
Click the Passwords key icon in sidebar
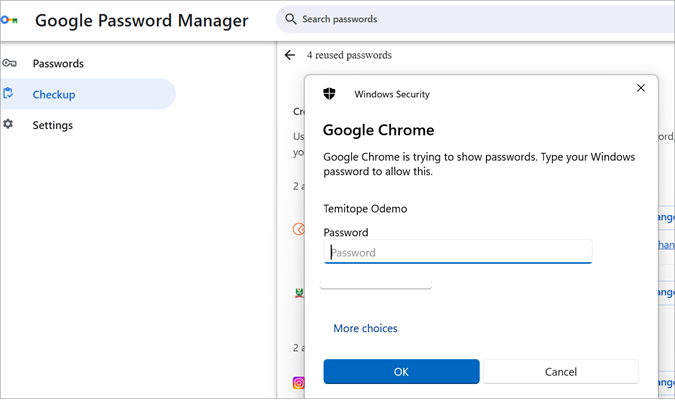coord(9,63)
